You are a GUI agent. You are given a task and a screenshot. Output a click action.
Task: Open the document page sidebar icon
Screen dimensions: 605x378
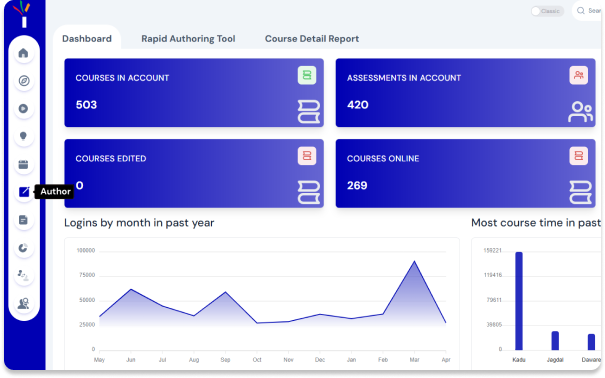tap(24, 220)
